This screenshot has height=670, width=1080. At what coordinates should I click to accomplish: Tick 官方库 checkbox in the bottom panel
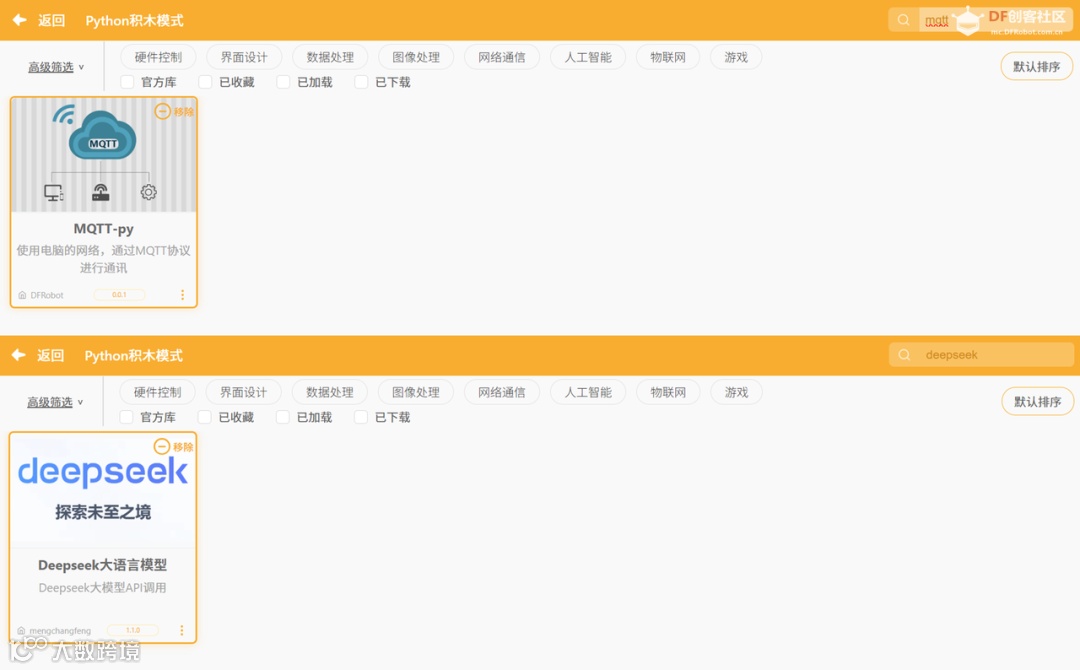pos(126,417)
